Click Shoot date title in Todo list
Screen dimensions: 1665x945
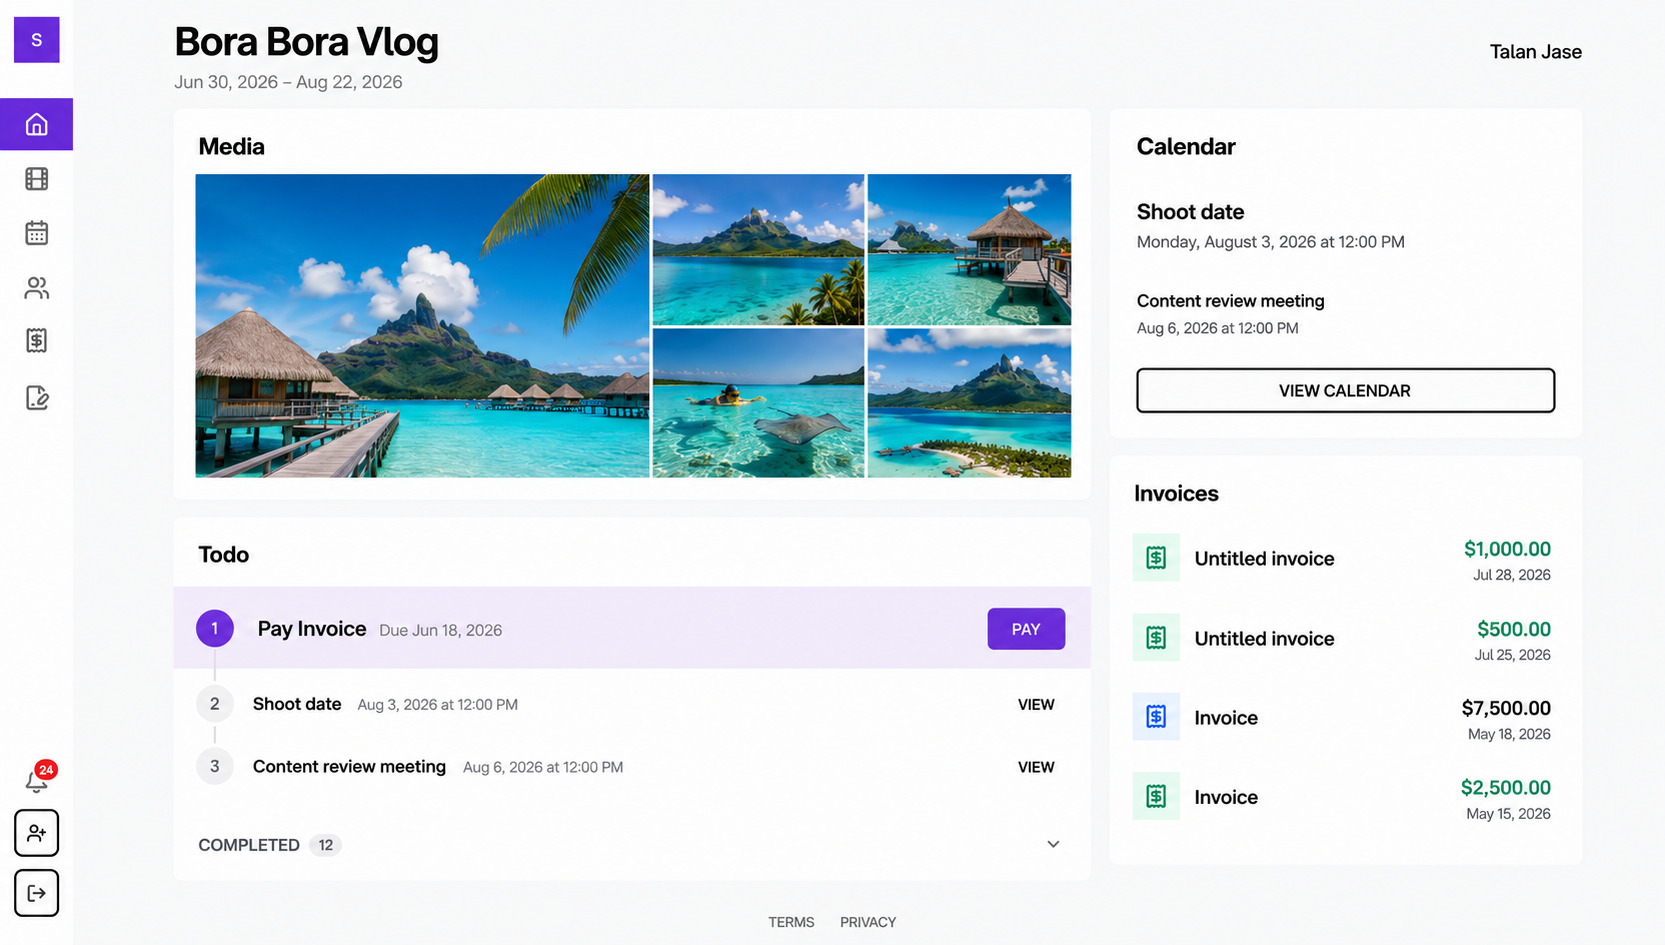297,704
